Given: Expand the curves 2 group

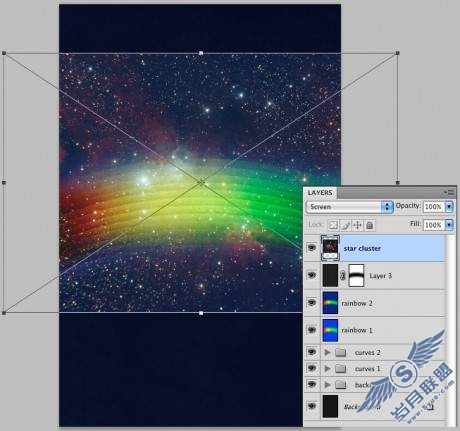Looking at the screenshot, I should coord(327,352).
